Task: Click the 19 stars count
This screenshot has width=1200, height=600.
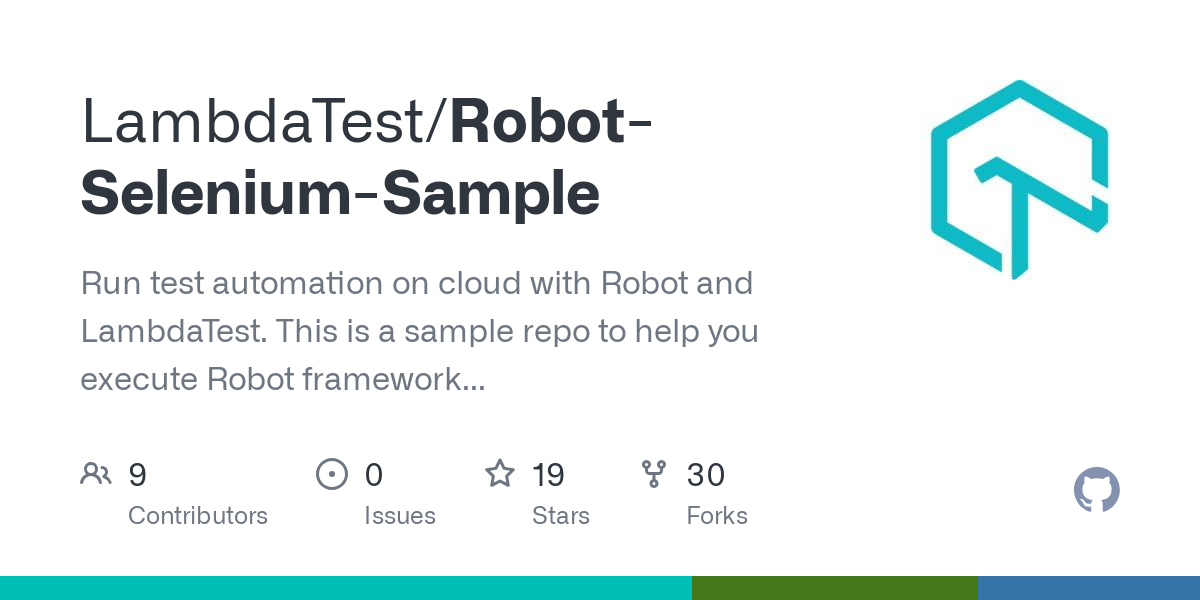Action: point(548,474)
